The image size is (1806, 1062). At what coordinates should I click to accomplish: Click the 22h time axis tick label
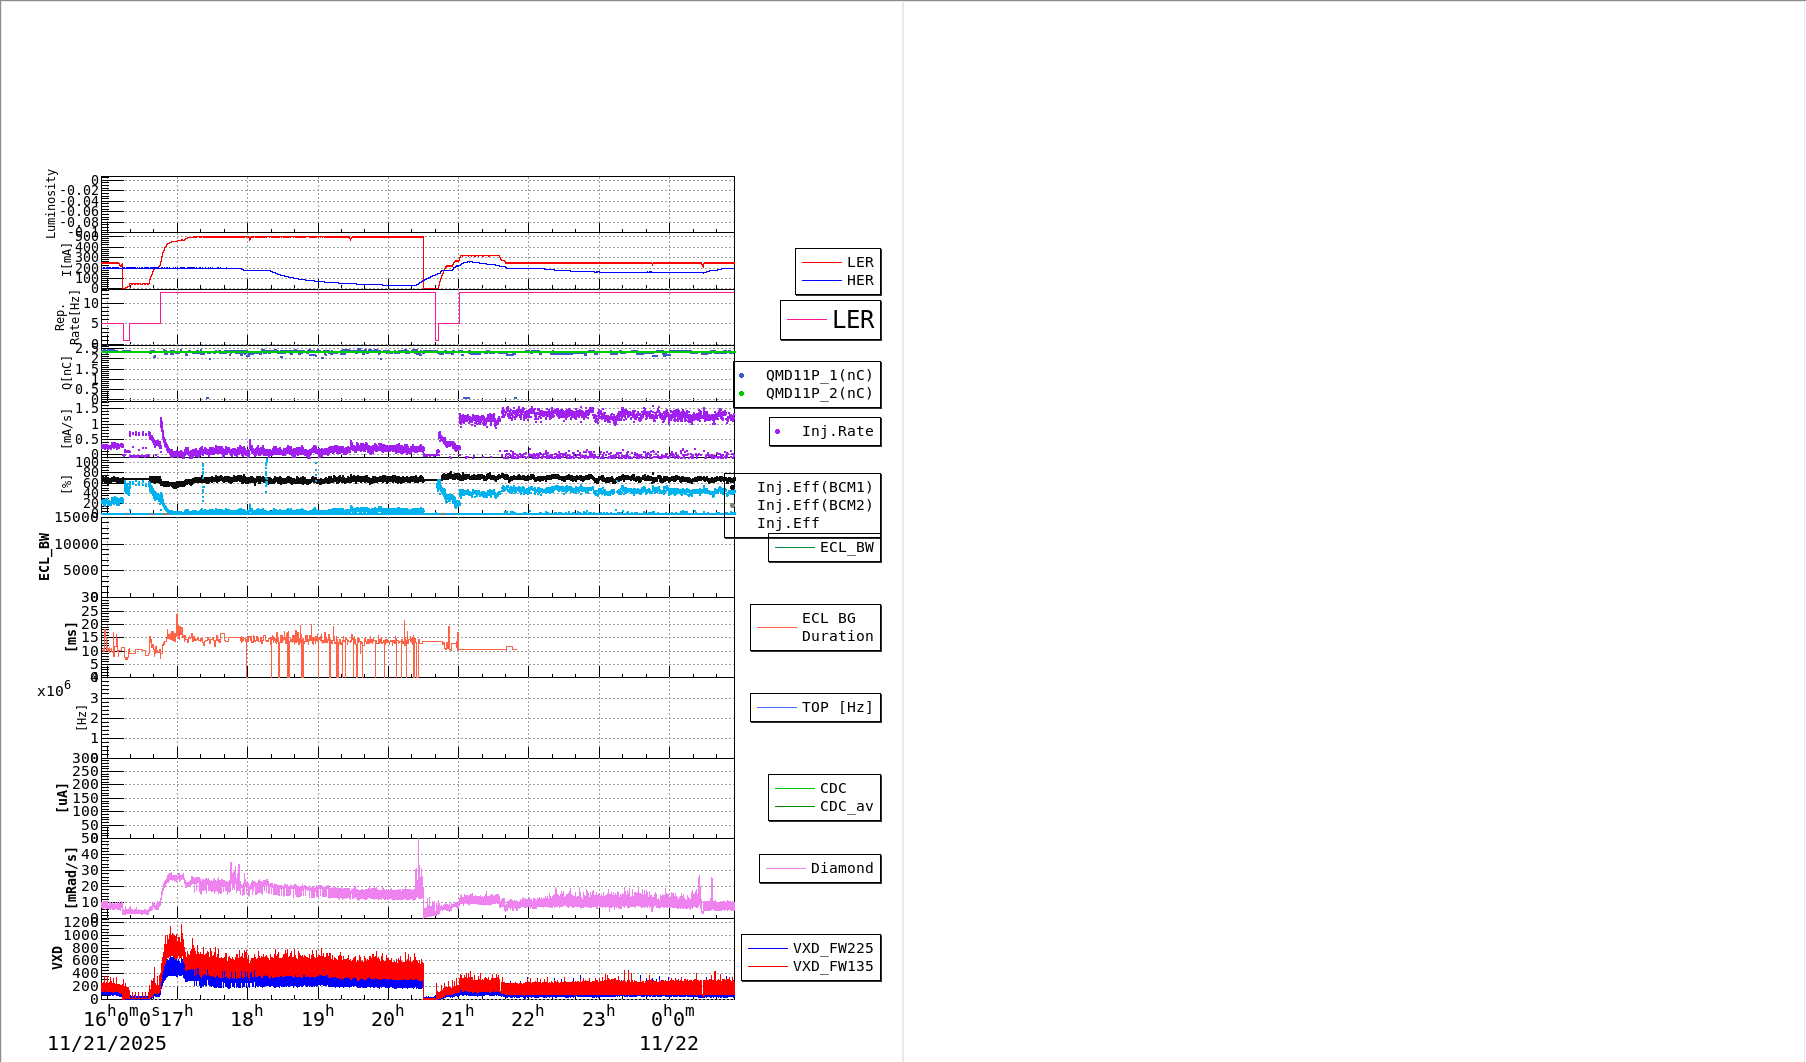click(x=528, y=1018)
